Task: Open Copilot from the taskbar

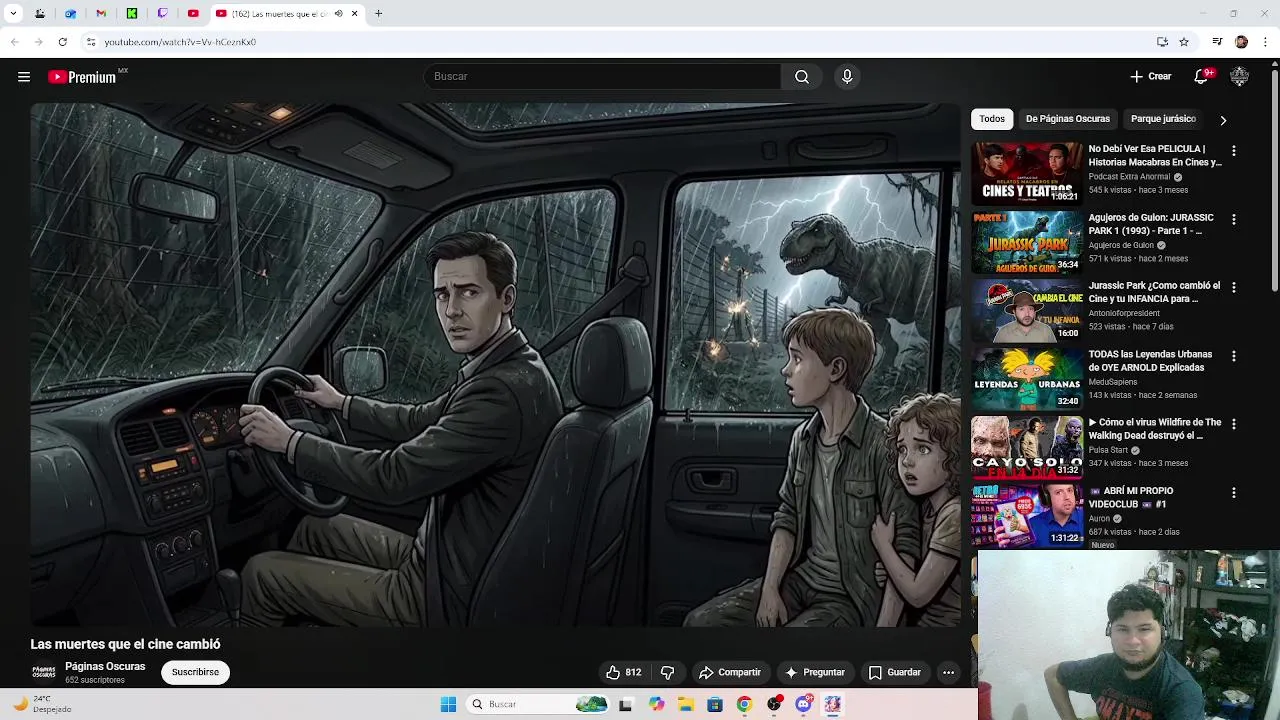Action: click(x=656, y=704)
